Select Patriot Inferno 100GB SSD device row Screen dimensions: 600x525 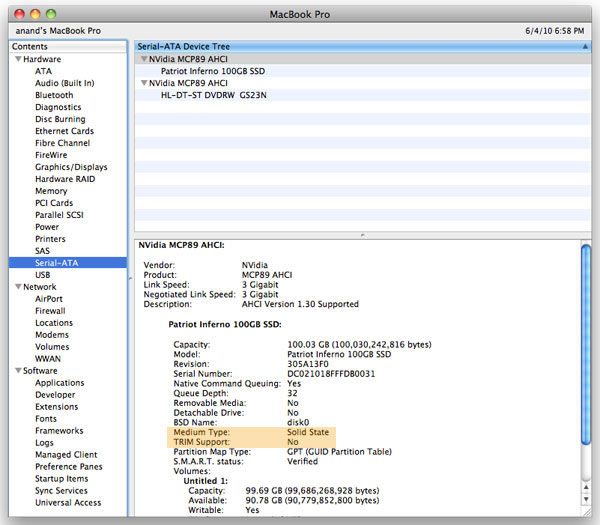coord(362,71)
